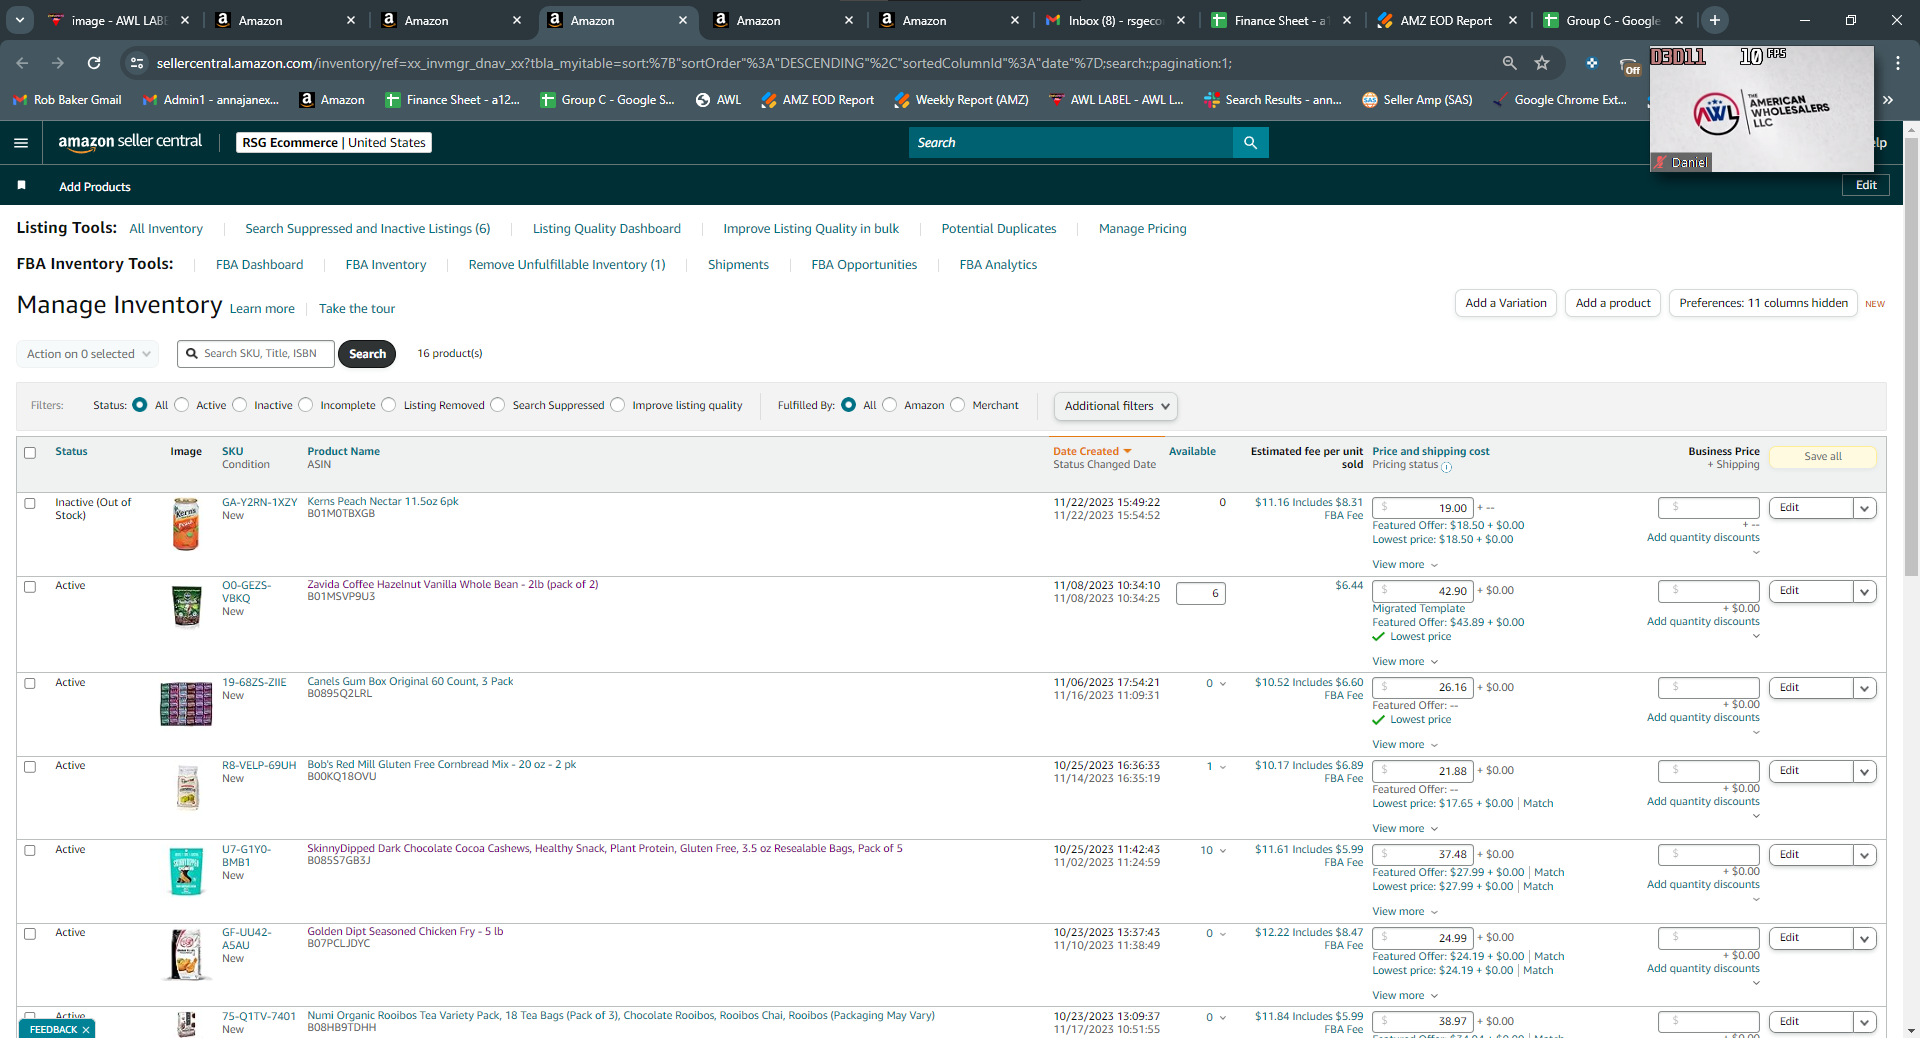The height and width of the screenshot is (1038, 1920).
Task: Open the SkinnyDipped Cashews product thumbnail
Action: pyautogui.click(x=186, y=871)
